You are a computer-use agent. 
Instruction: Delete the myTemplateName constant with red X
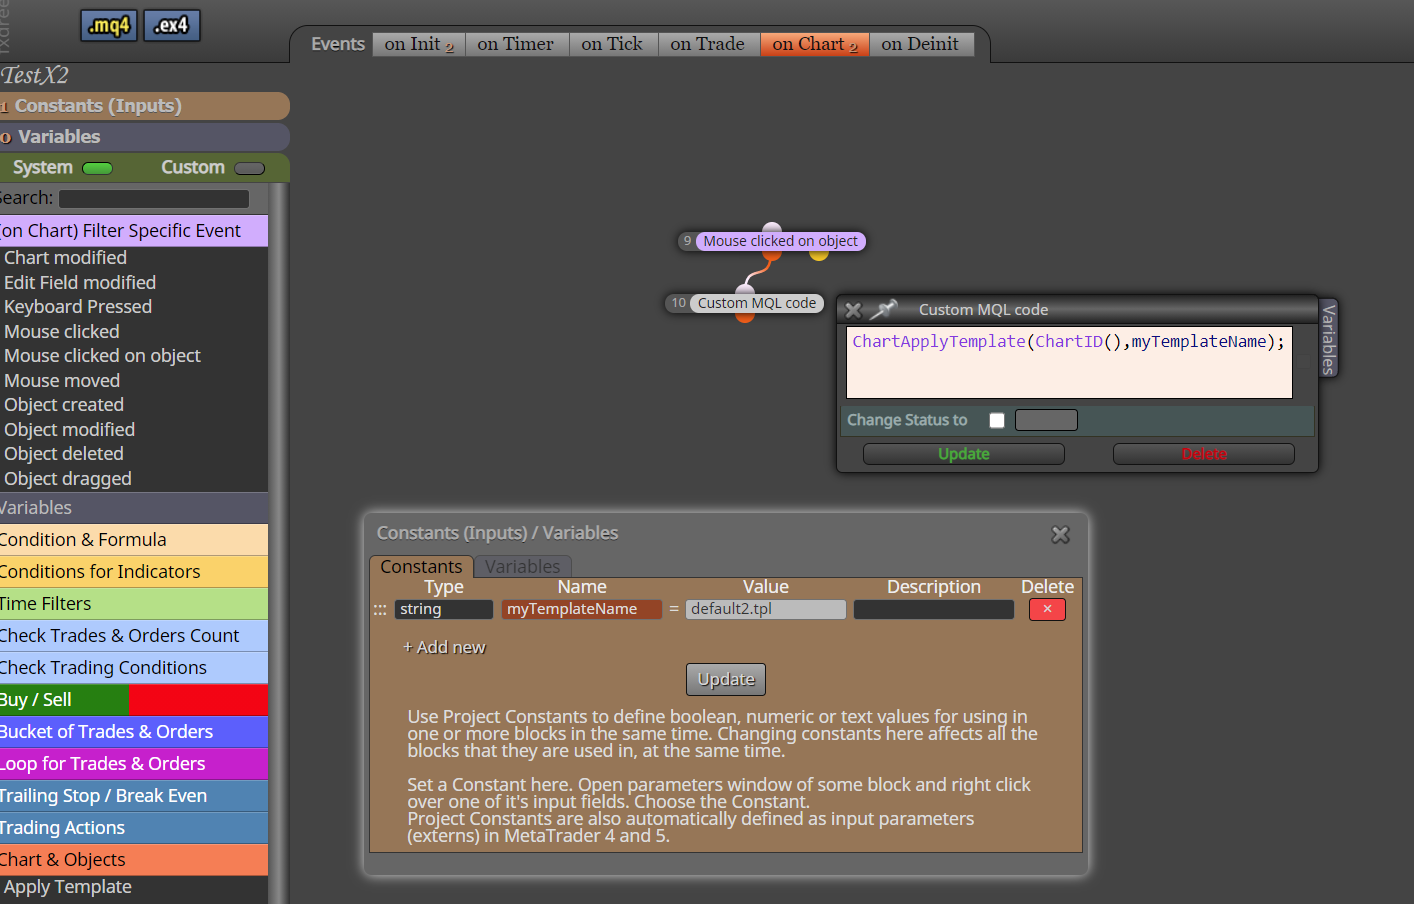(x=1047, y=609)
